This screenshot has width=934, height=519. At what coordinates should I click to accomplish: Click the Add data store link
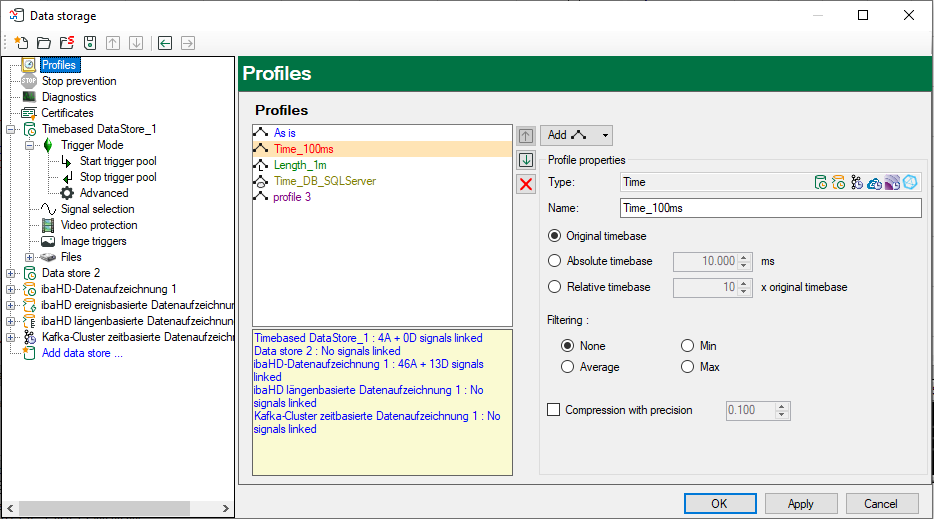[82, 353]
